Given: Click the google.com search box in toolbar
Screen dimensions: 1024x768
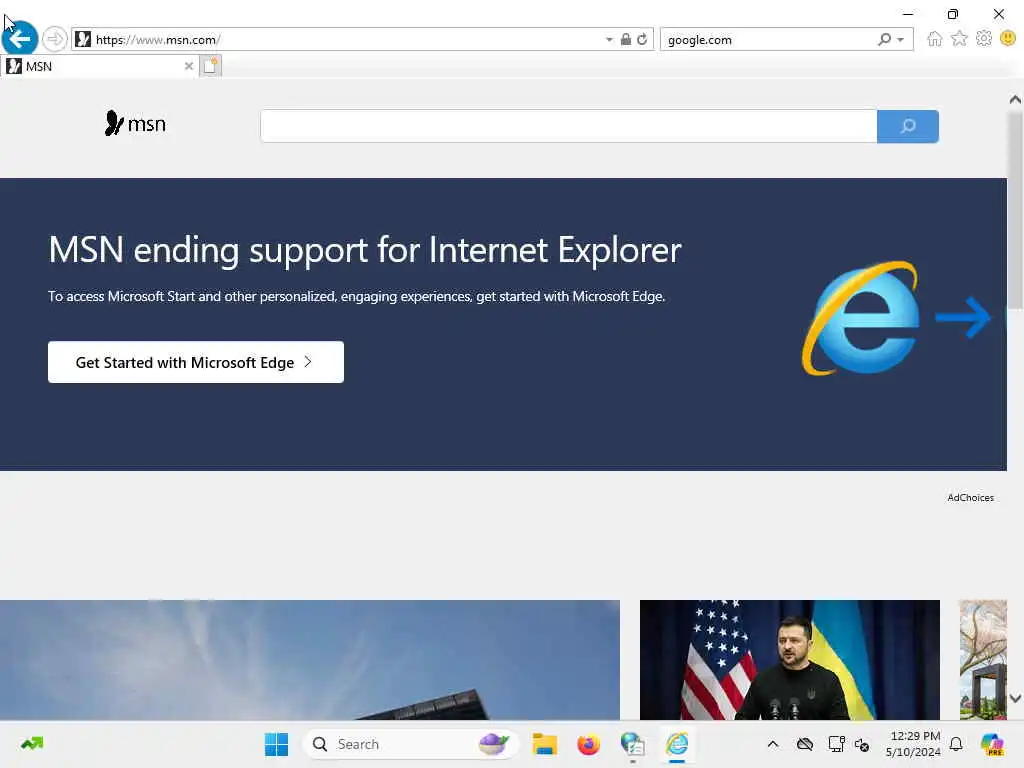Looking at the screenshot, I should coord(769,39).
